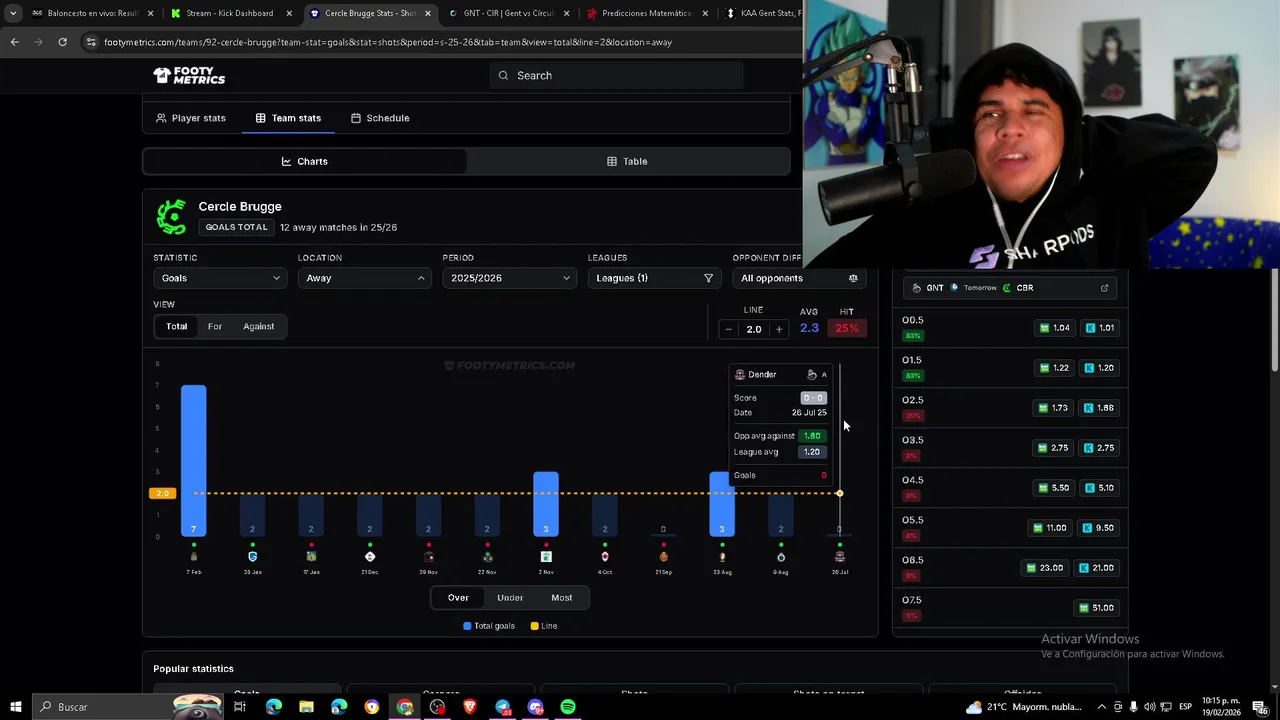Viewport: 1280px width, 720px height.
Task: Open the browser tab list dropdown
Action: point(12,13)
